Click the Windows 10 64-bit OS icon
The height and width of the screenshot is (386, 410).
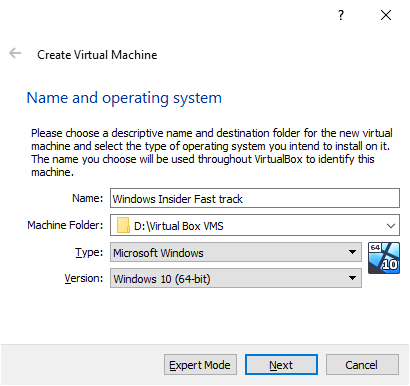point(384,258)
